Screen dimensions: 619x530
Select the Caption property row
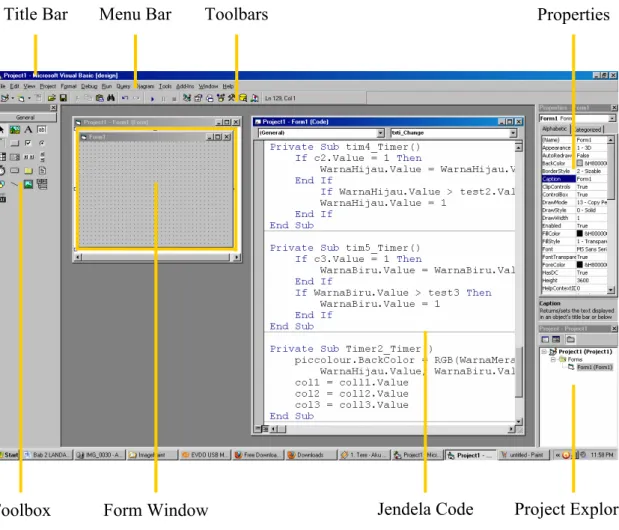pyautogui.click(x=574, y=179)
